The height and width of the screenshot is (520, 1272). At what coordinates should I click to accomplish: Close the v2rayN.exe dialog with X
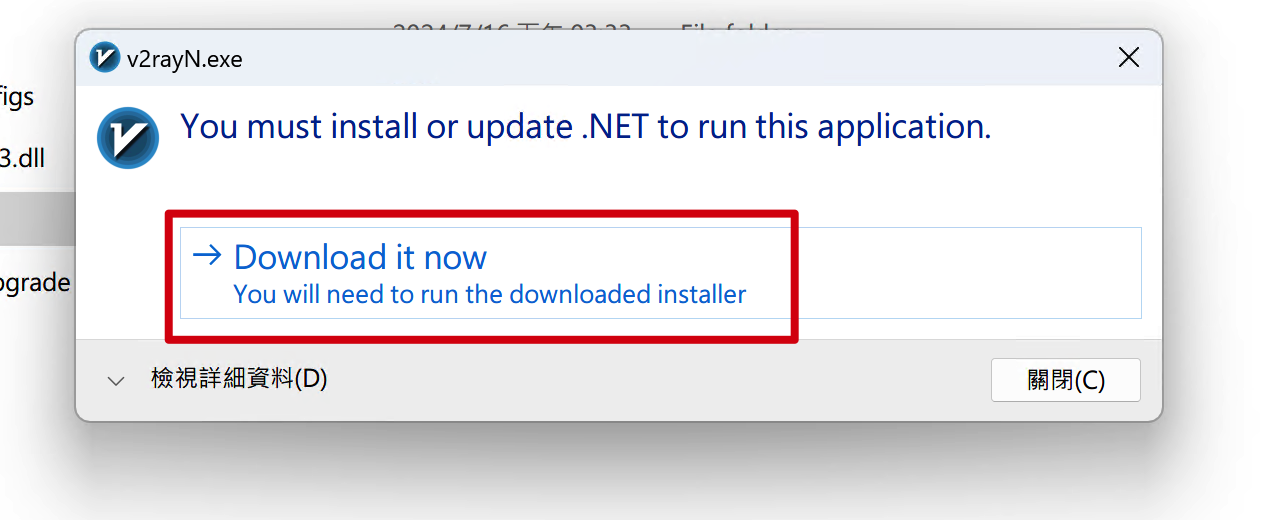[1128, 58]
